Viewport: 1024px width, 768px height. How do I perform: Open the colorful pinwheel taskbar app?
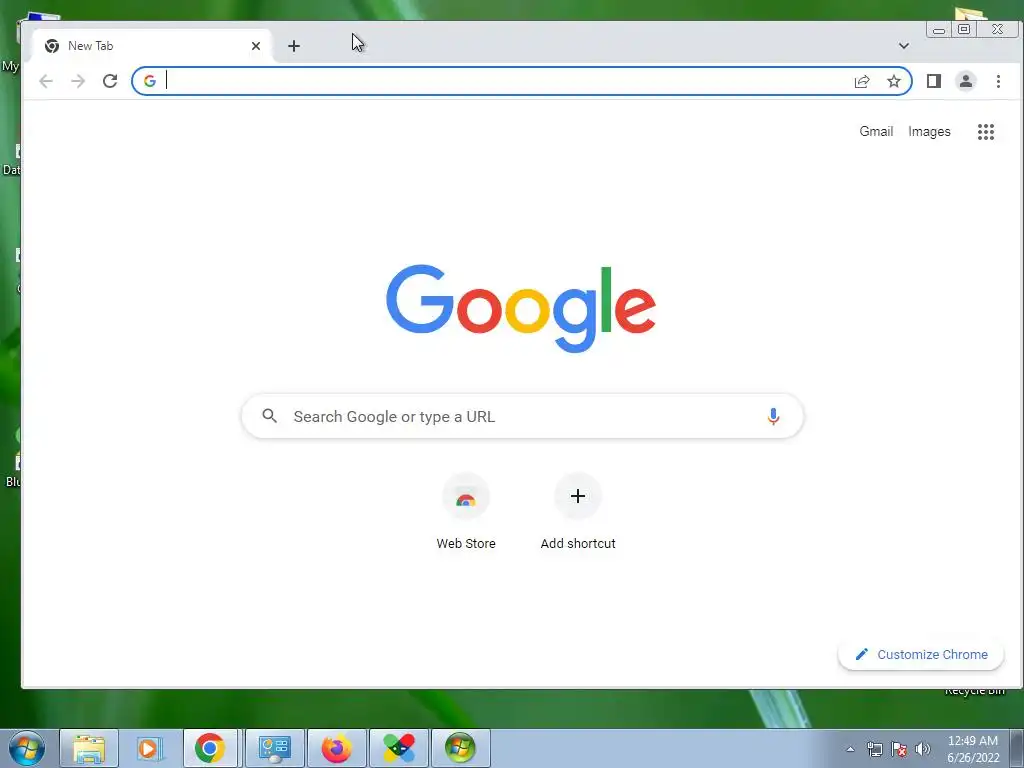coord(398,748)
